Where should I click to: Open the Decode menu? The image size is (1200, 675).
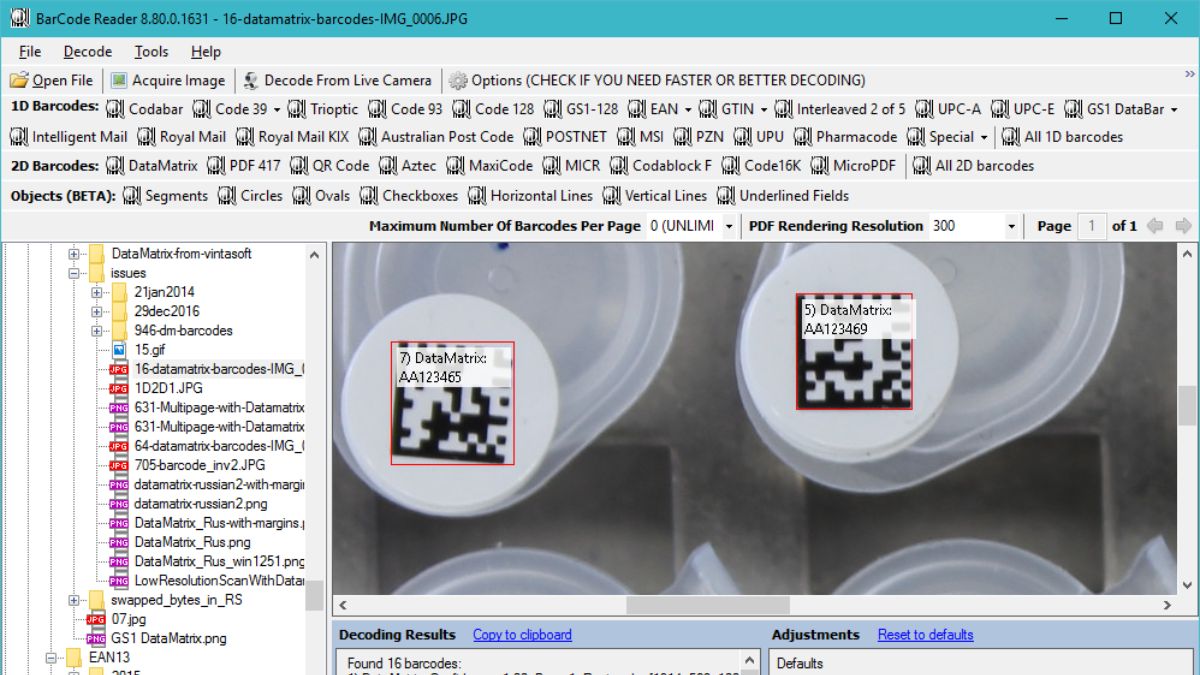pyautogui.click(x=87, y=52)
